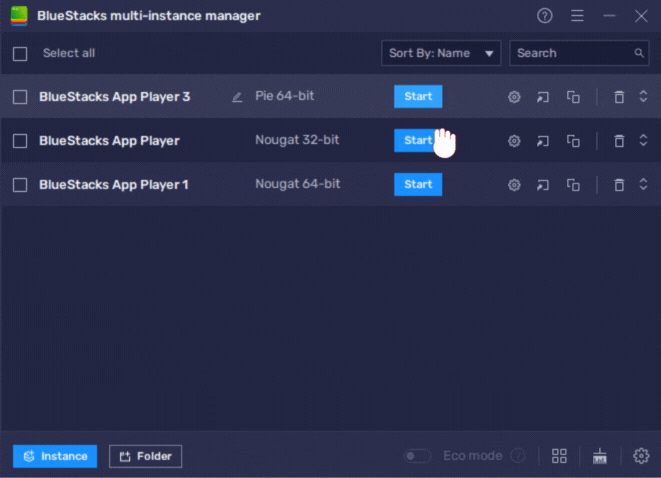Image resolution: width=661 pixels, height=478 pixels.
Task: Open the hamburger menu in title bar
Action: 577,16
